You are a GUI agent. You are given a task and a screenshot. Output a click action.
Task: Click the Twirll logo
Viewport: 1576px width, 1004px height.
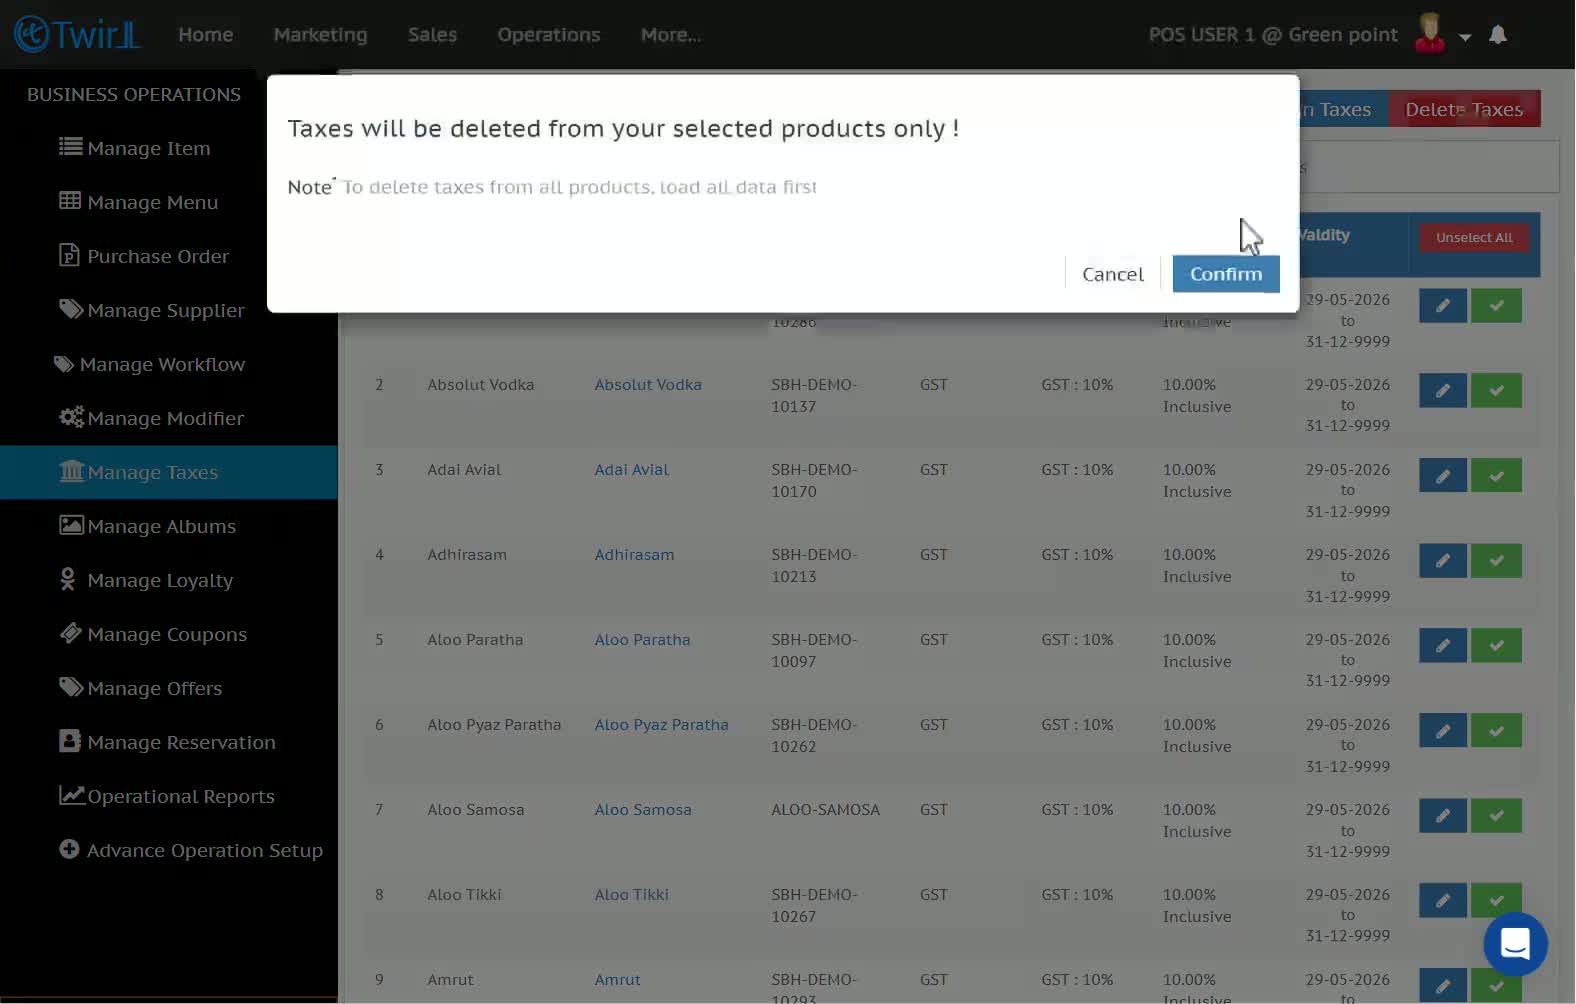coord(77,34)
